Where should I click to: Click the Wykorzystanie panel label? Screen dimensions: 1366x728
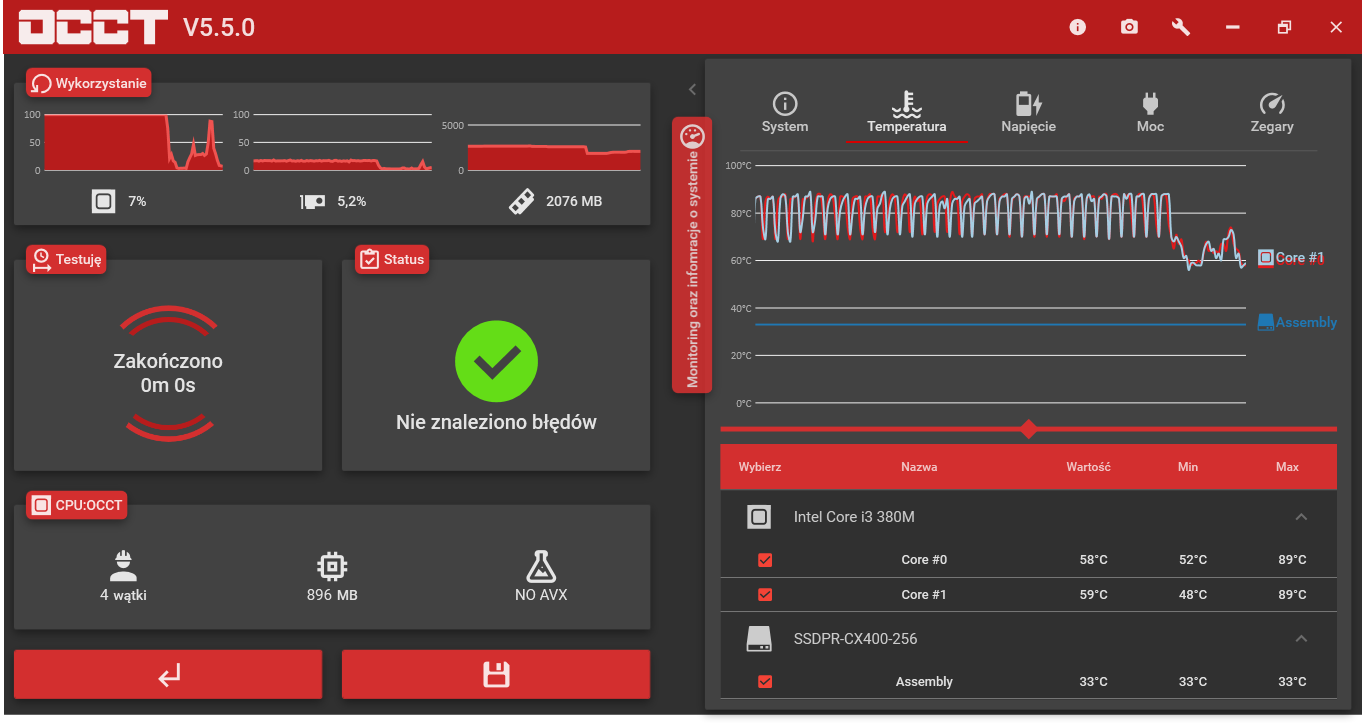tap(89, 83)
